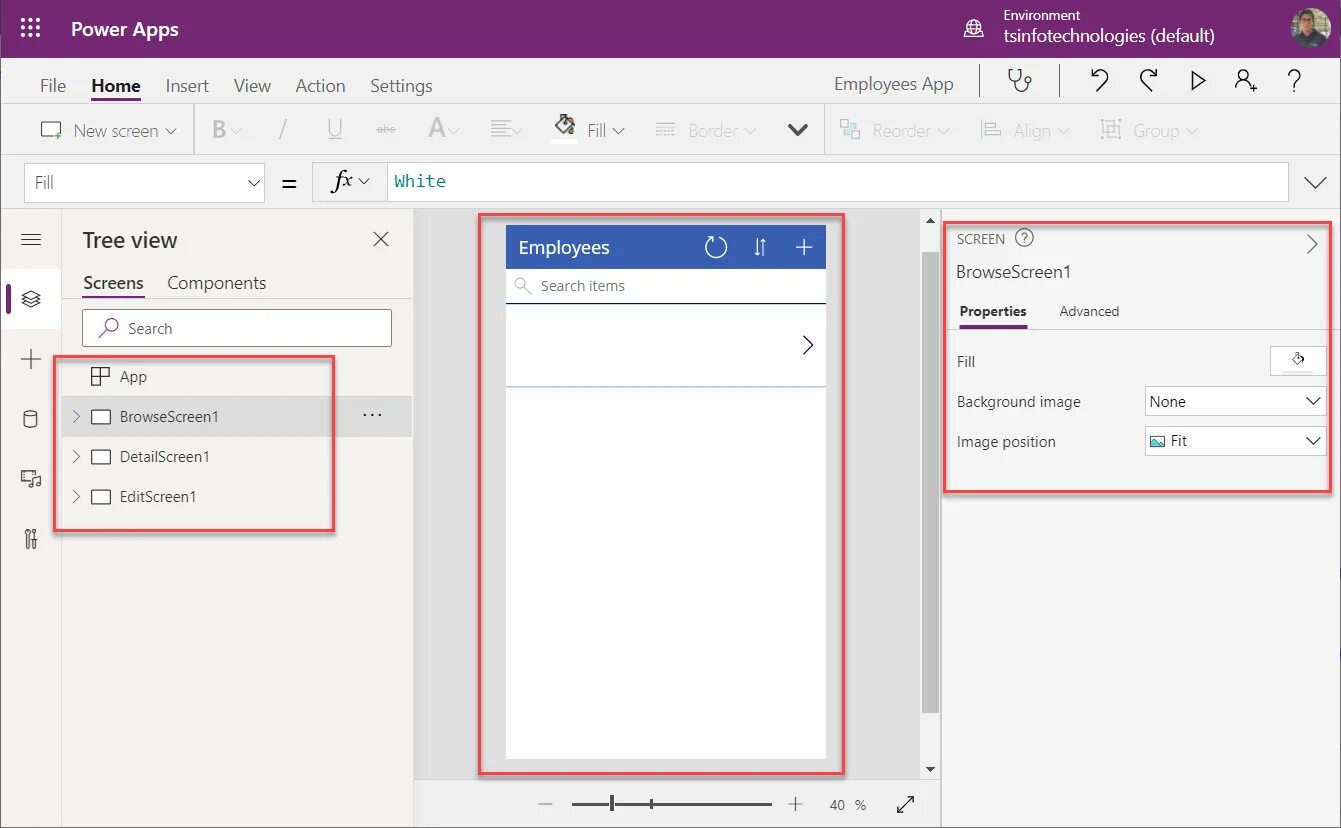1341x828 pixels.
Task: Collapse the properties pane chevron
Action: pyautogui.click(x=1313, y=244)
